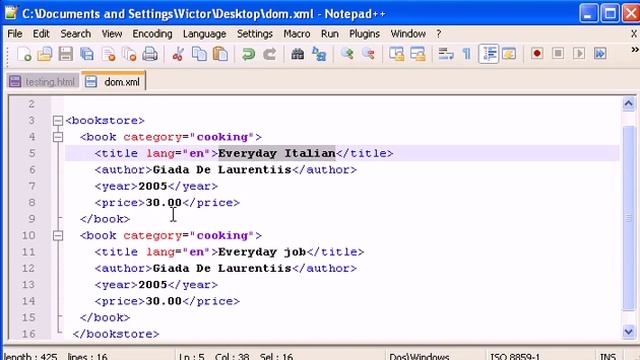Click price value 30.00 on line 14
This screenshot has width=640, height=360.
163,301
